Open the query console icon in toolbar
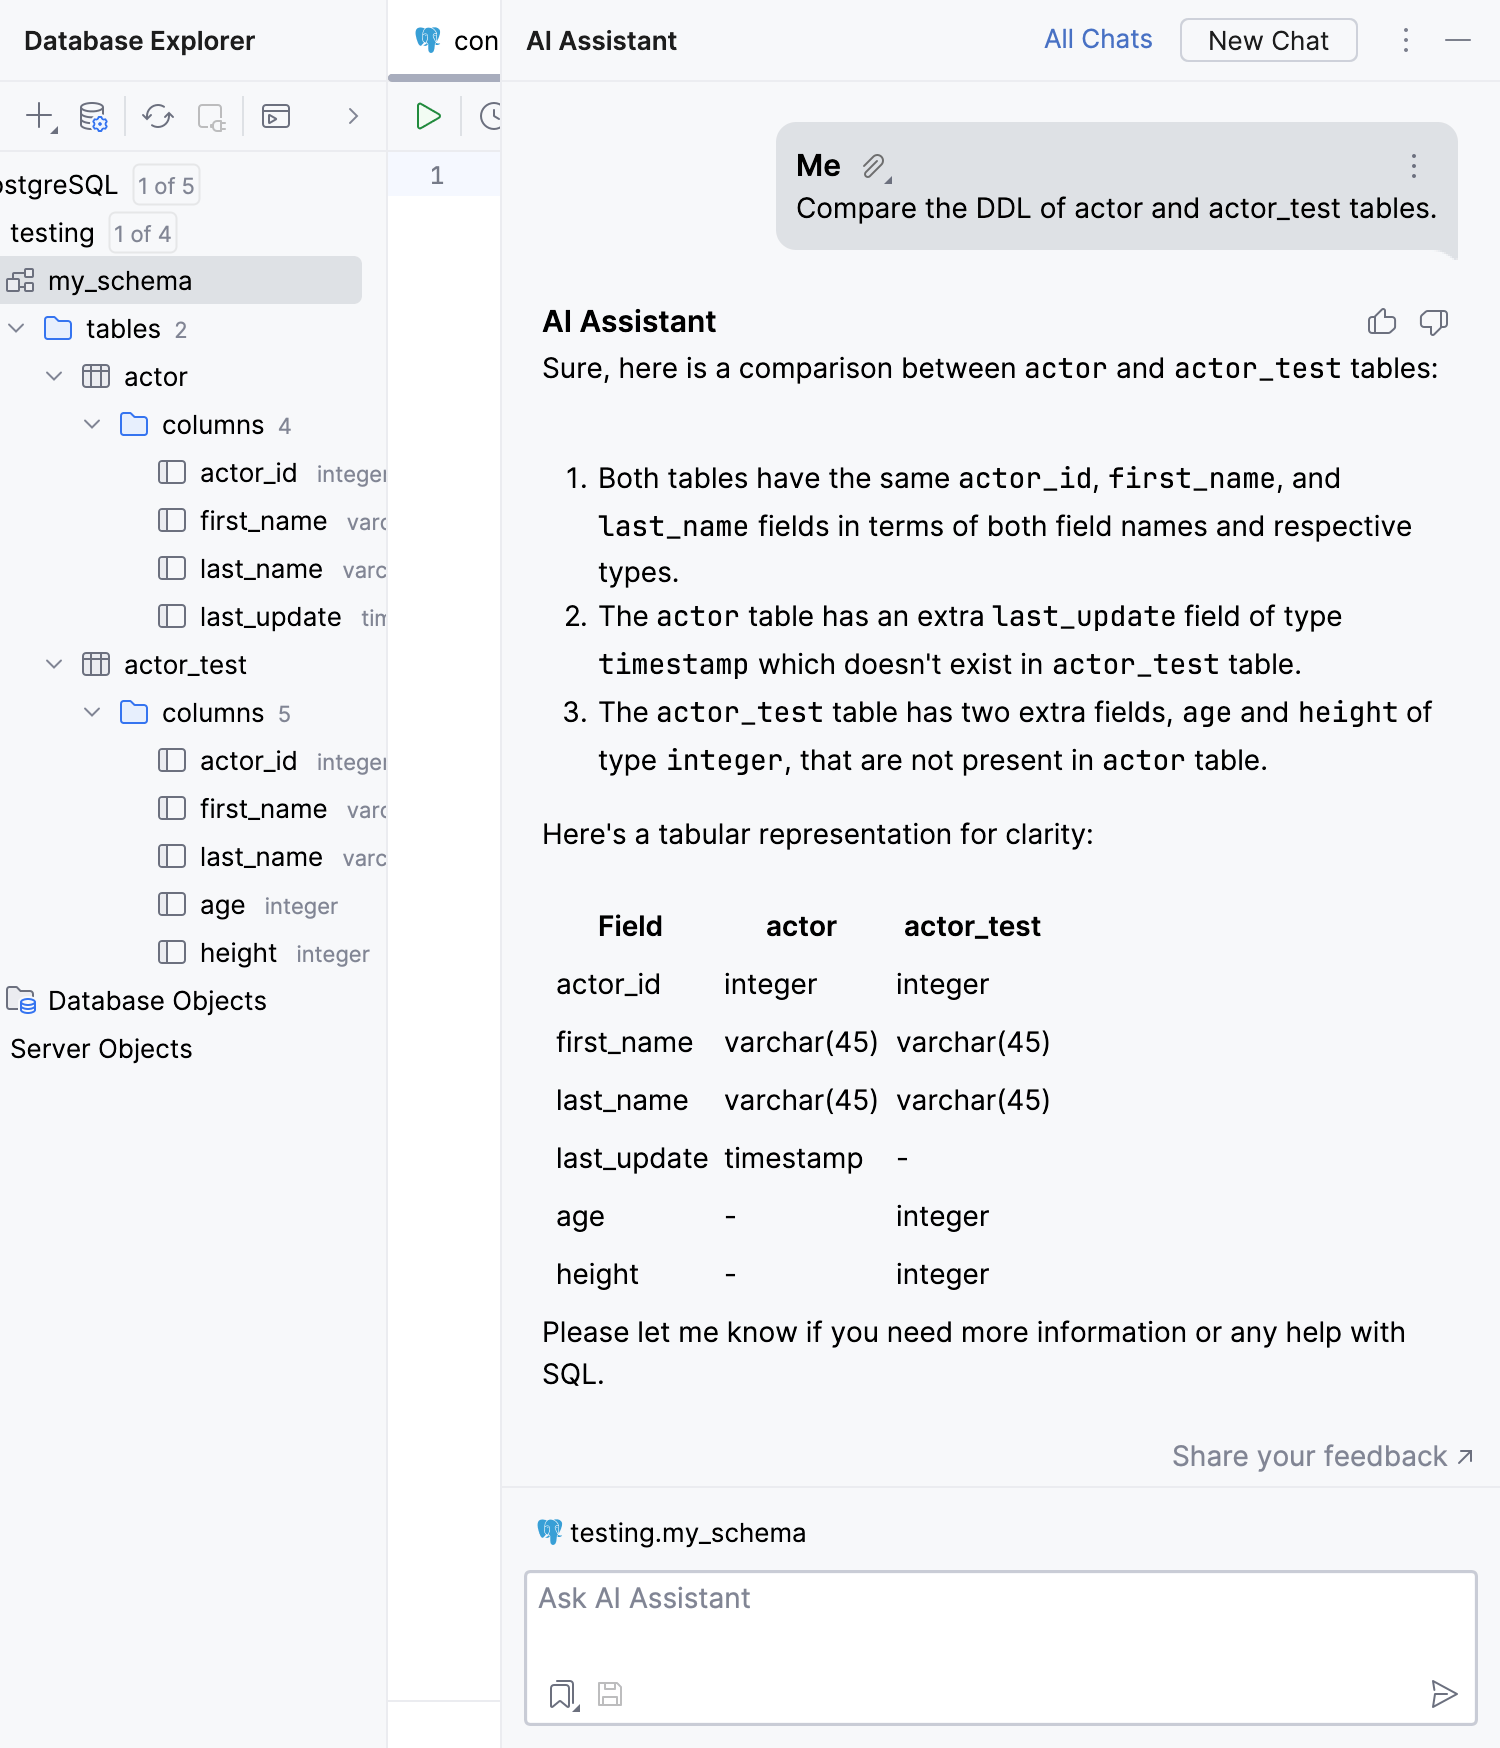 pyautogui.click(x=276, y=116)
